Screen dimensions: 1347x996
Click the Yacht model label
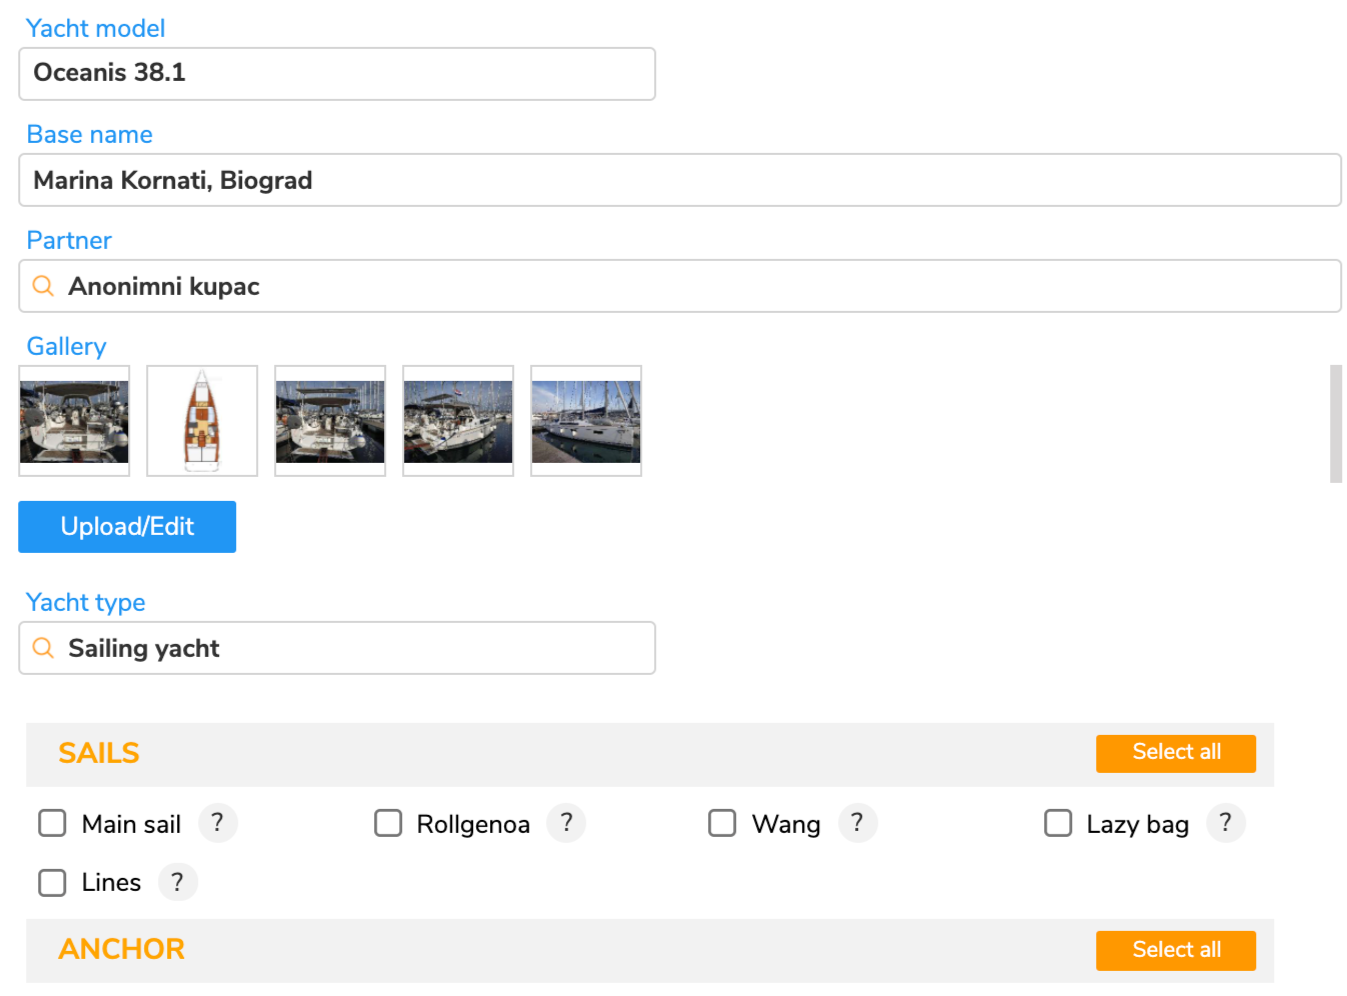pos(96,28)
